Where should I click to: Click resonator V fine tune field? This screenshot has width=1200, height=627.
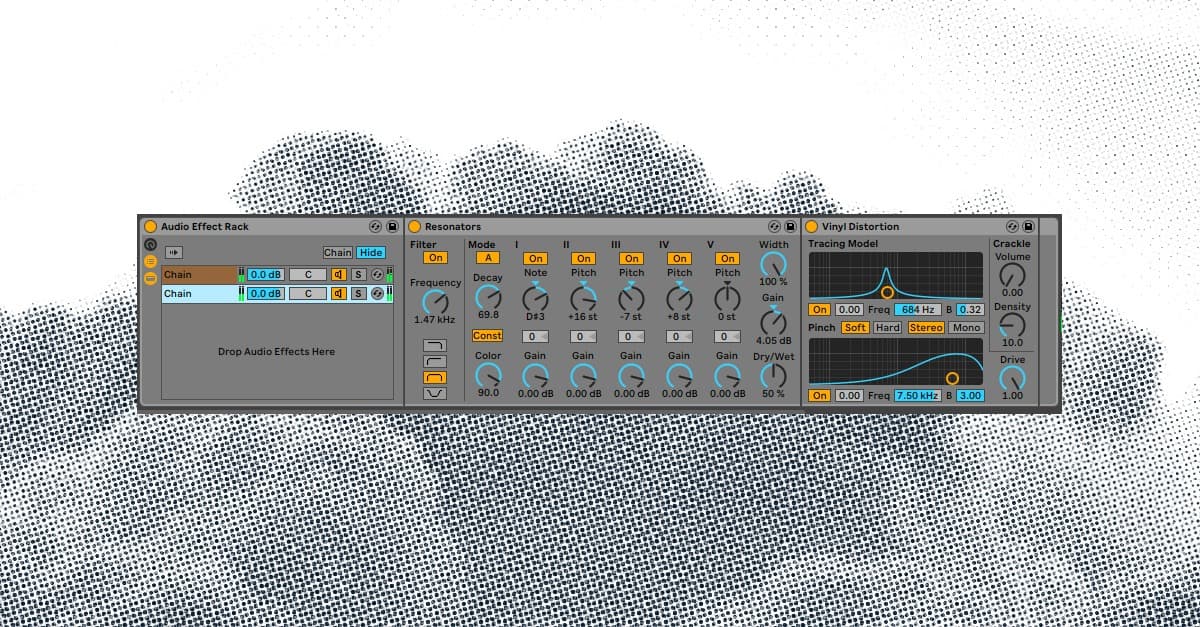pyautogui.click(x=727, y=337)
